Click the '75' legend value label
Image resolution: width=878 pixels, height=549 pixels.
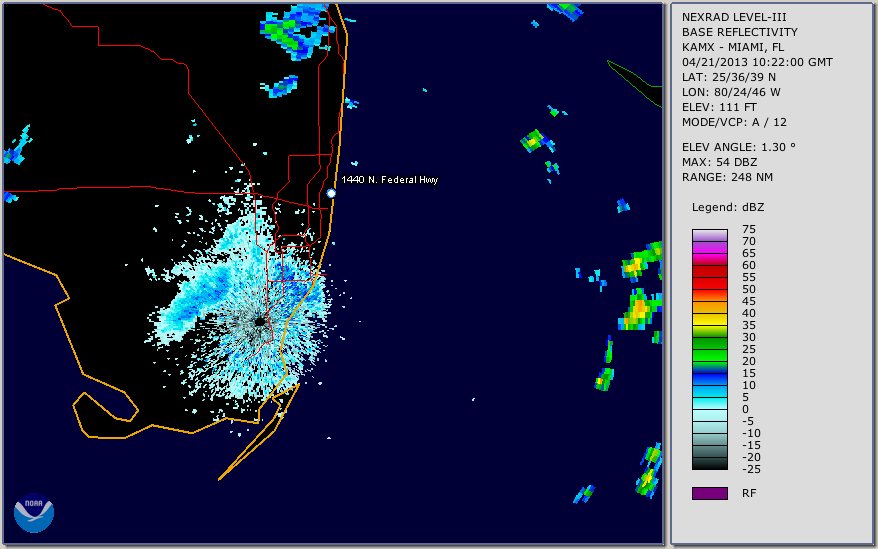(749, 229)
